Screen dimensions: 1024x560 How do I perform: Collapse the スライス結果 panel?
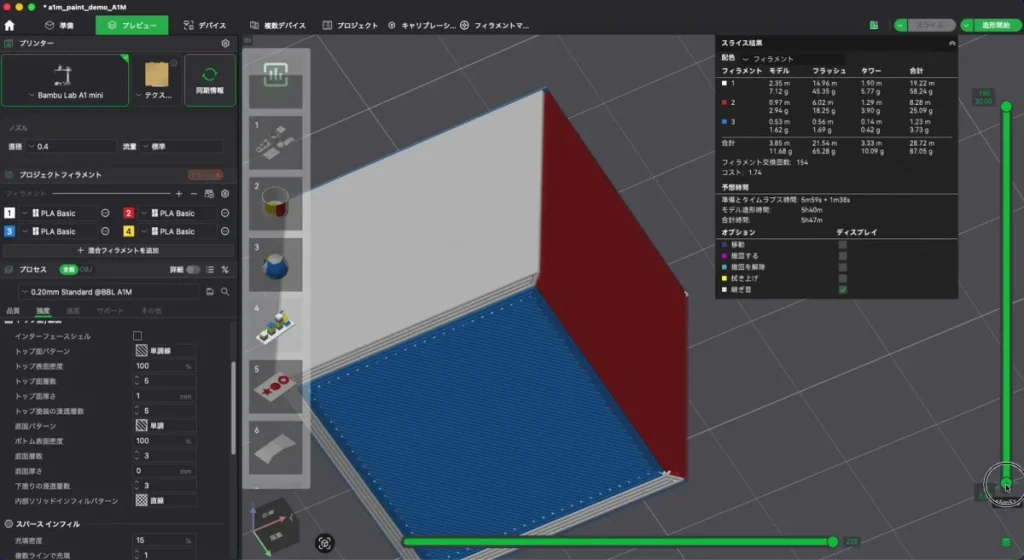952,43
